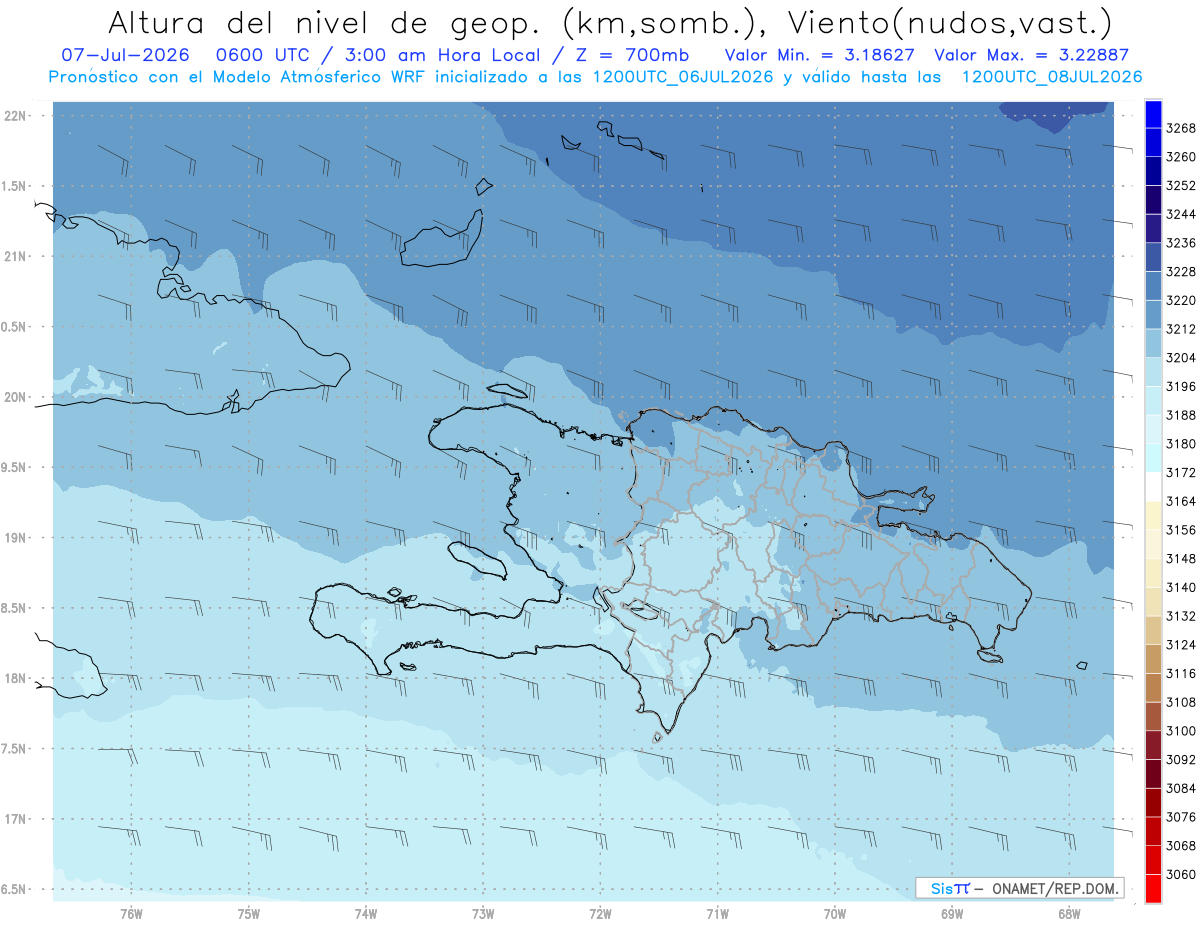Viewport: 1200px width, 927px height.
Task: Click the dark maroon swatch between 3092 and 3084
Action: pyautogui.click(x=1152, y=774)
